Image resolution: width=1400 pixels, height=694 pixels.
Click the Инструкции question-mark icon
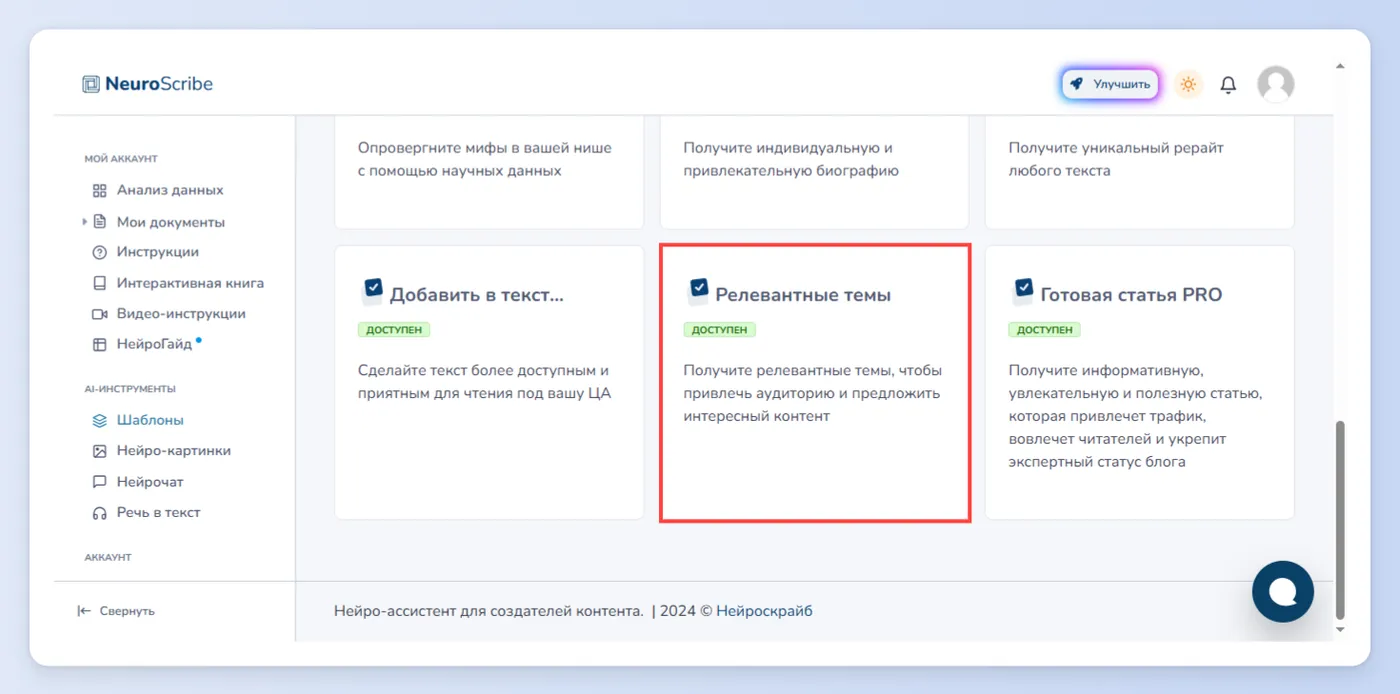click(99, 252)
